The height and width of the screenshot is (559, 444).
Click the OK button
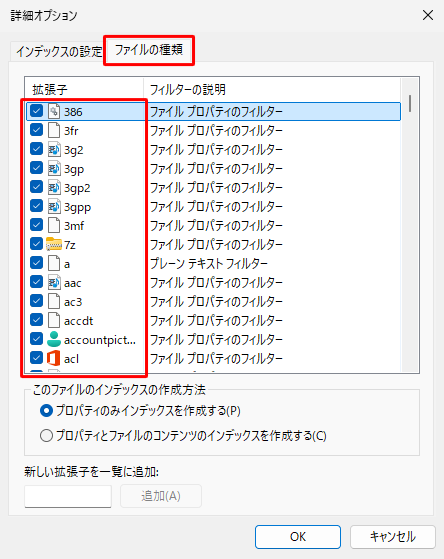pos(298,537)
